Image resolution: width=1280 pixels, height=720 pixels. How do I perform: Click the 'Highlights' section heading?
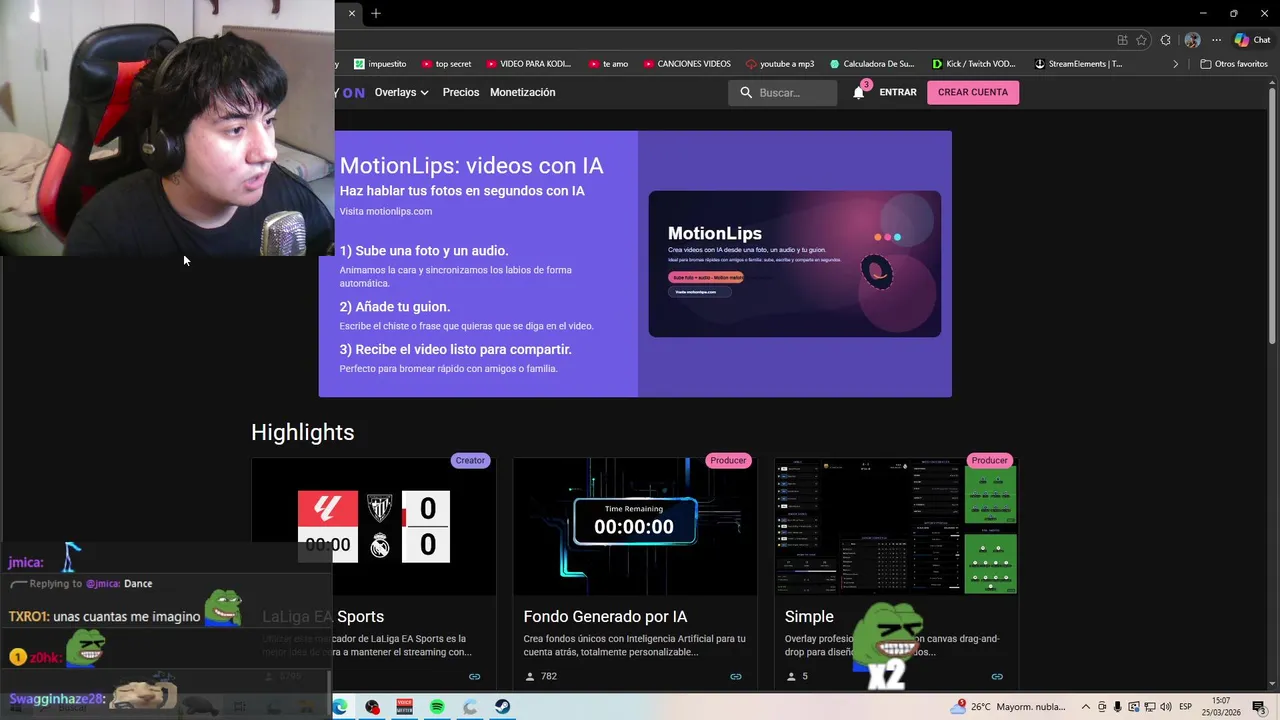pyautogui.click(x=302, y=432)
